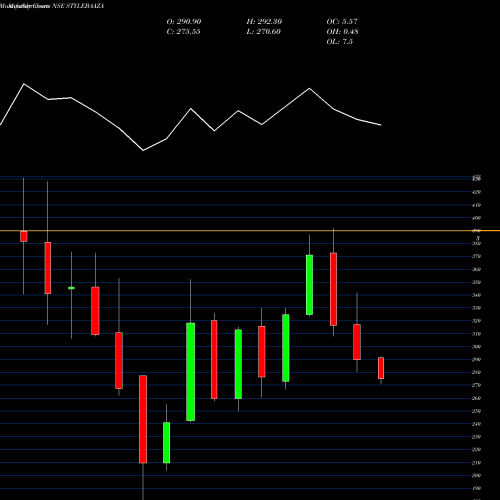Click the low value 'L: 270.60'
This screenshot has width=500, height=500.
[263, 32]
